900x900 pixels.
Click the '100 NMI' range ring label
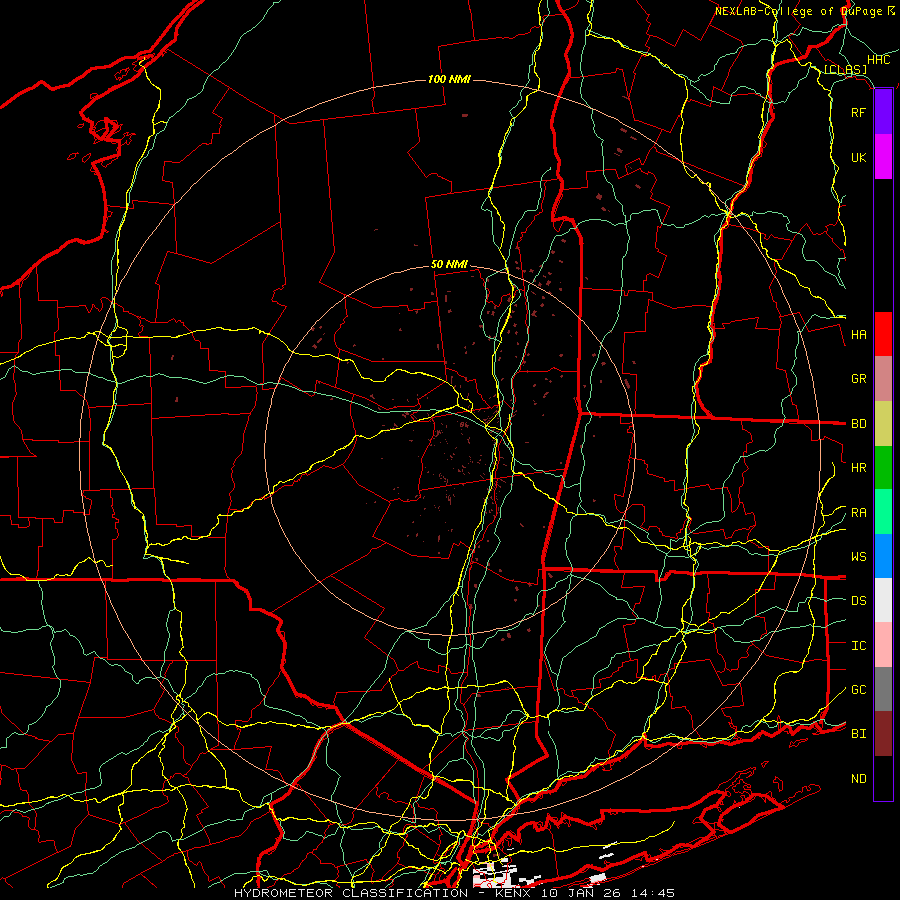point(449,79)
